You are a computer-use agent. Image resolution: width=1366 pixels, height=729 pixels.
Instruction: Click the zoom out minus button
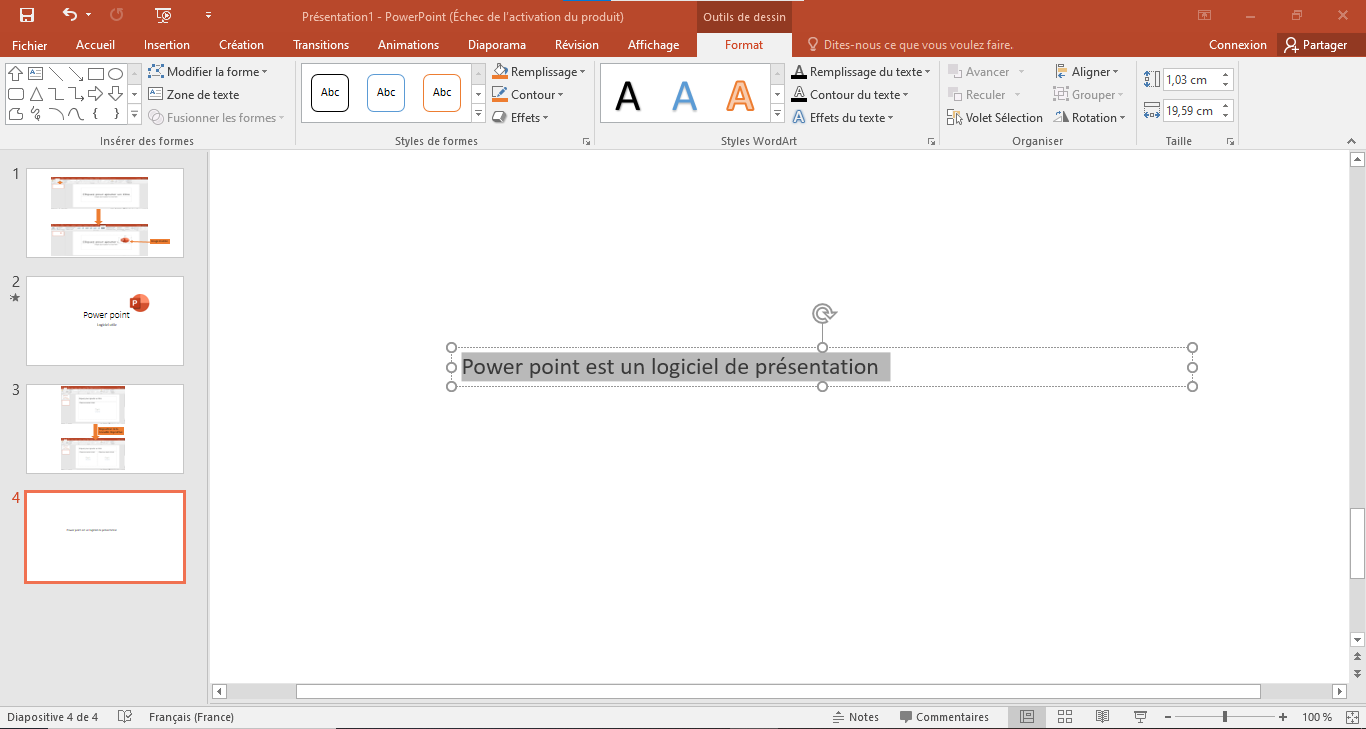point(1166,717)
